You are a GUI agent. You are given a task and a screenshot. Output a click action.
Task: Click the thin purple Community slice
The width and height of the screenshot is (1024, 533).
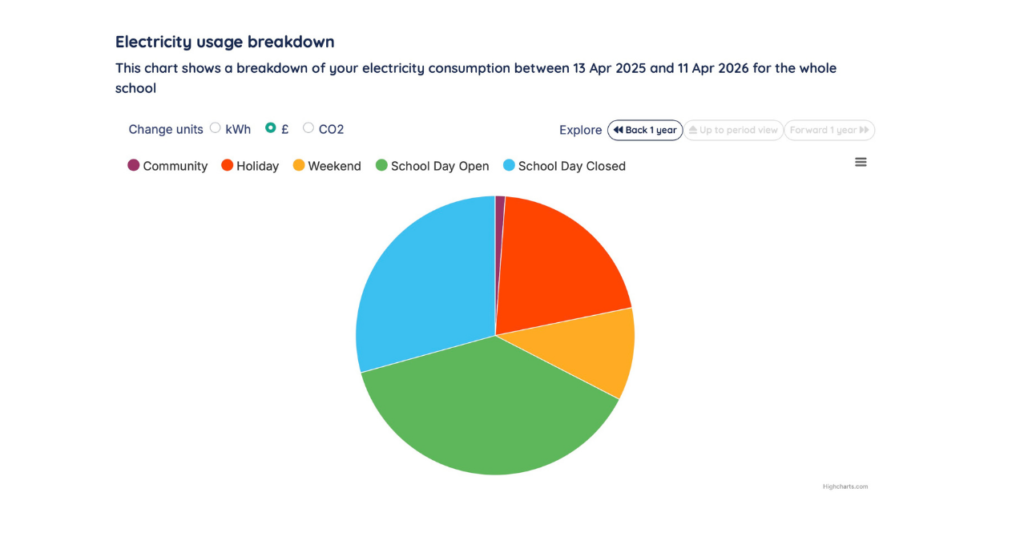pyautogui.click(x=499, y=215)
